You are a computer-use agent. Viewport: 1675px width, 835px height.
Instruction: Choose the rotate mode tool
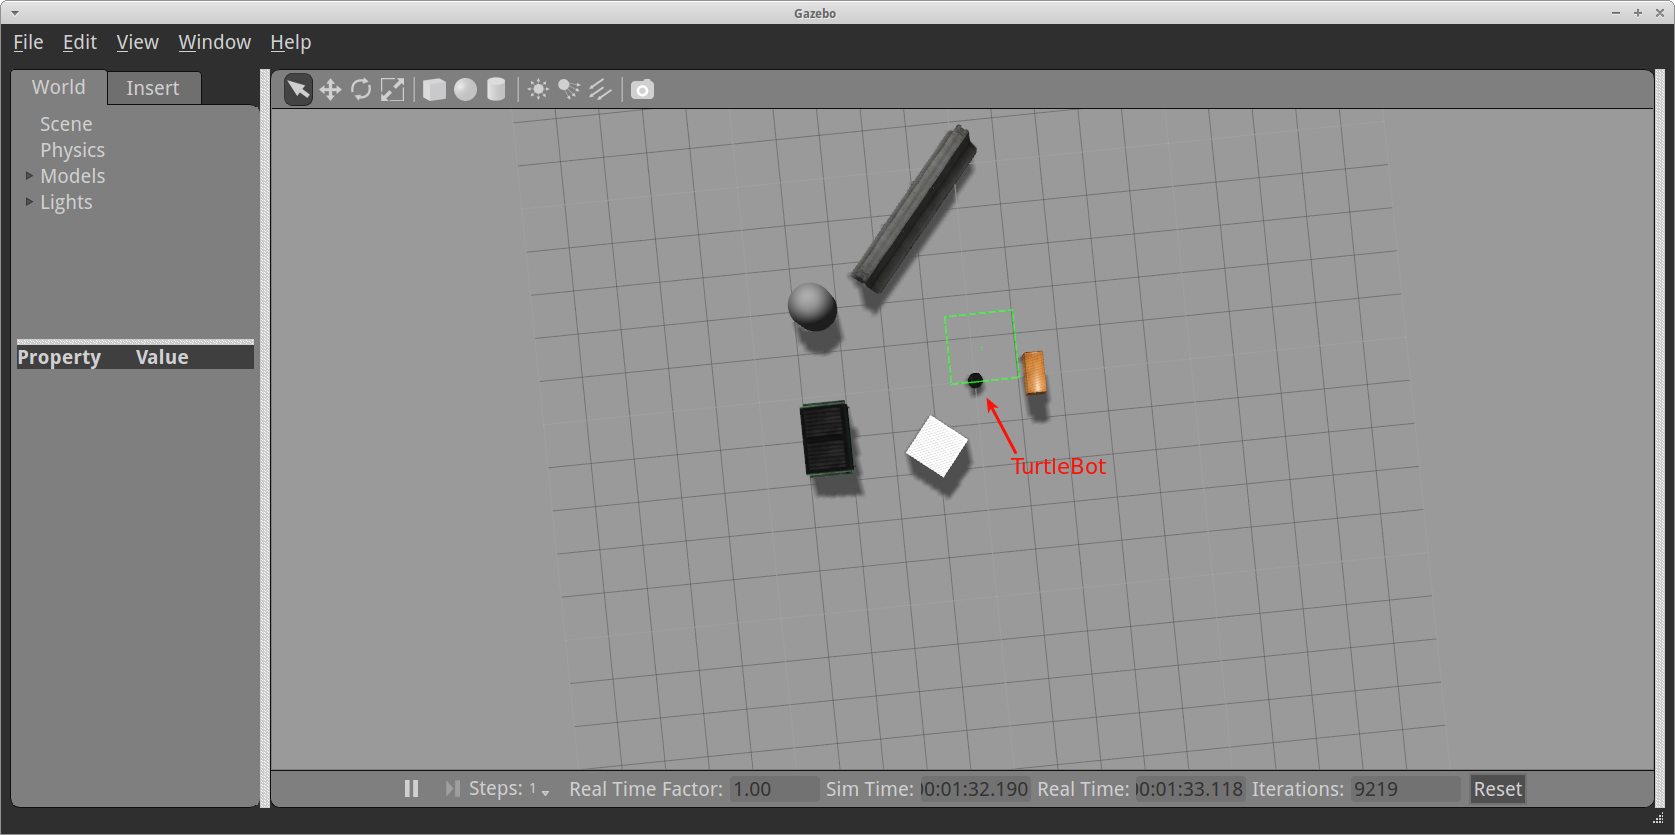361,90
